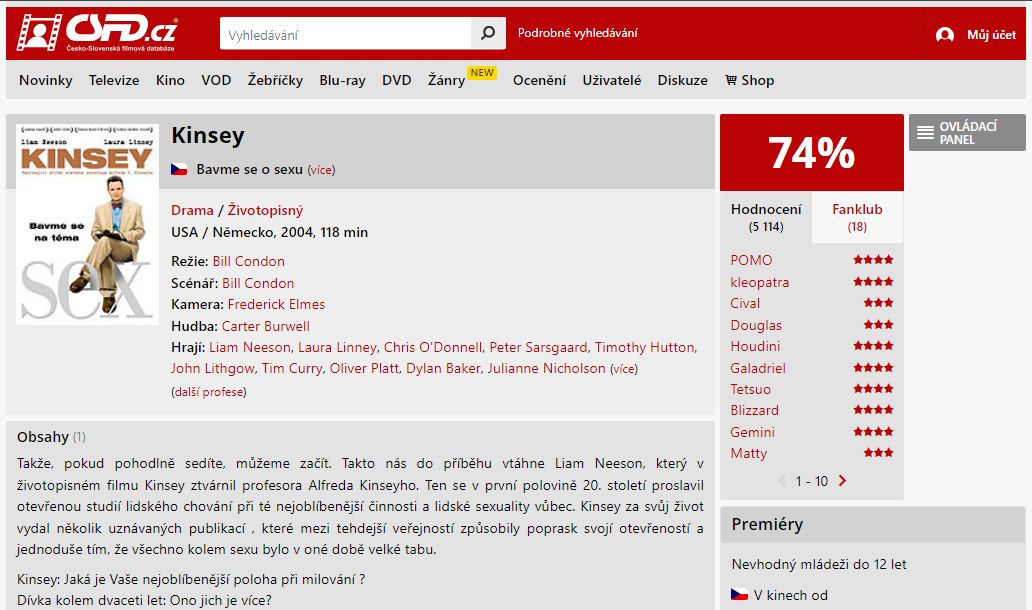The height and width of the screenshot is (610, 1032).
Task: Open the Televize menu
Action: (114, 80)
